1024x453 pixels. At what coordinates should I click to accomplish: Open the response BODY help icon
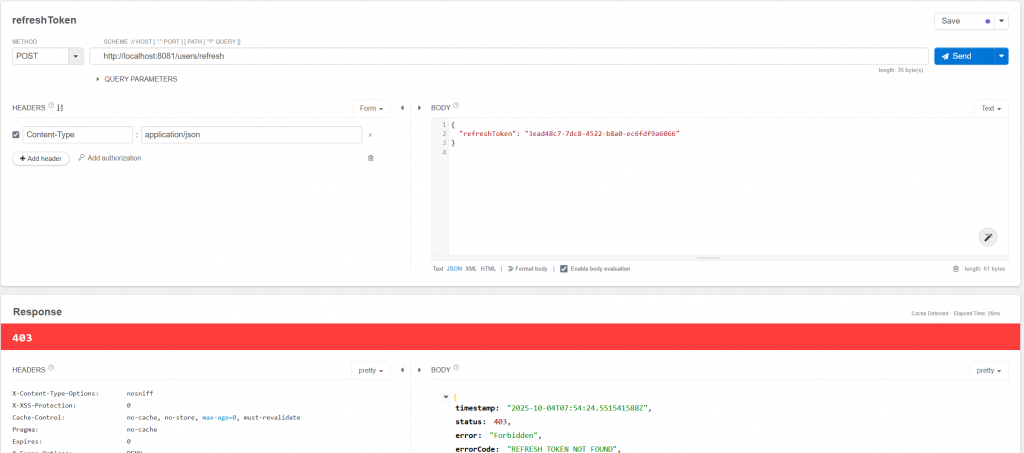click(456, 367)
